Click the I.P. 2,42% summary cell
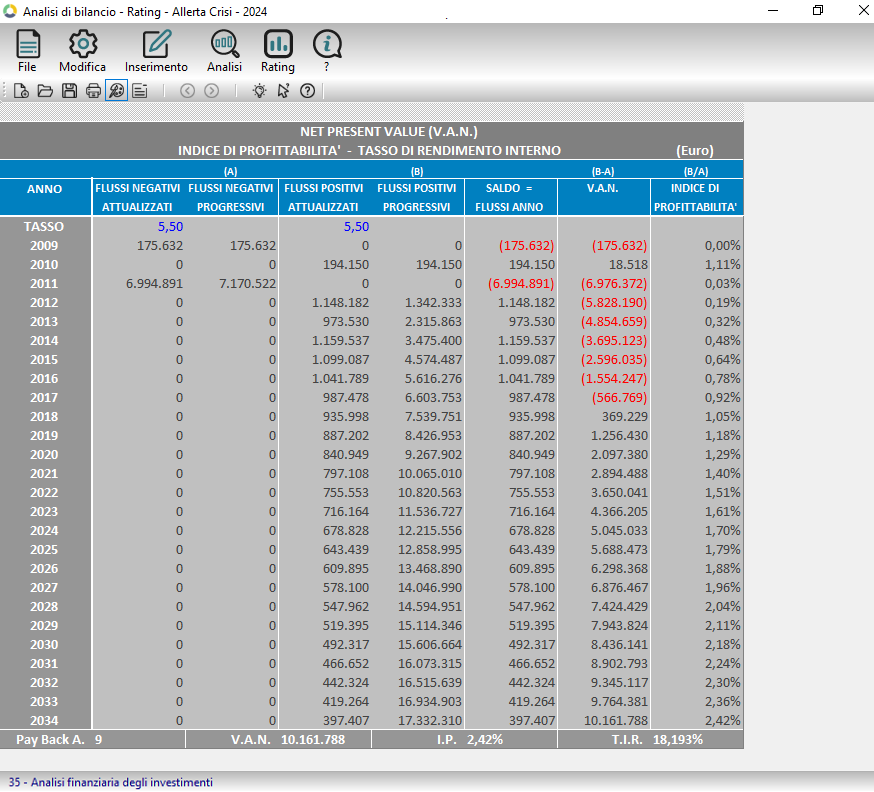Image resolution: width=874 pixels, height=792 pixels. click(x=464, y=740)
